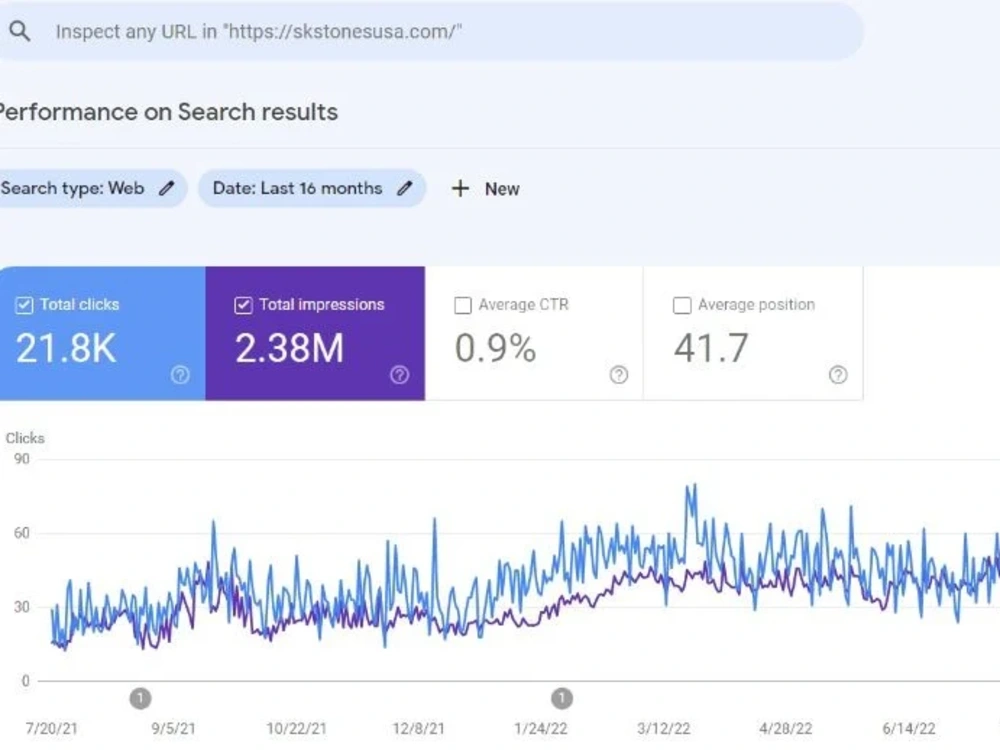Add a New filter
Viewport: 1000px width, 750px height.
point(486,189)
